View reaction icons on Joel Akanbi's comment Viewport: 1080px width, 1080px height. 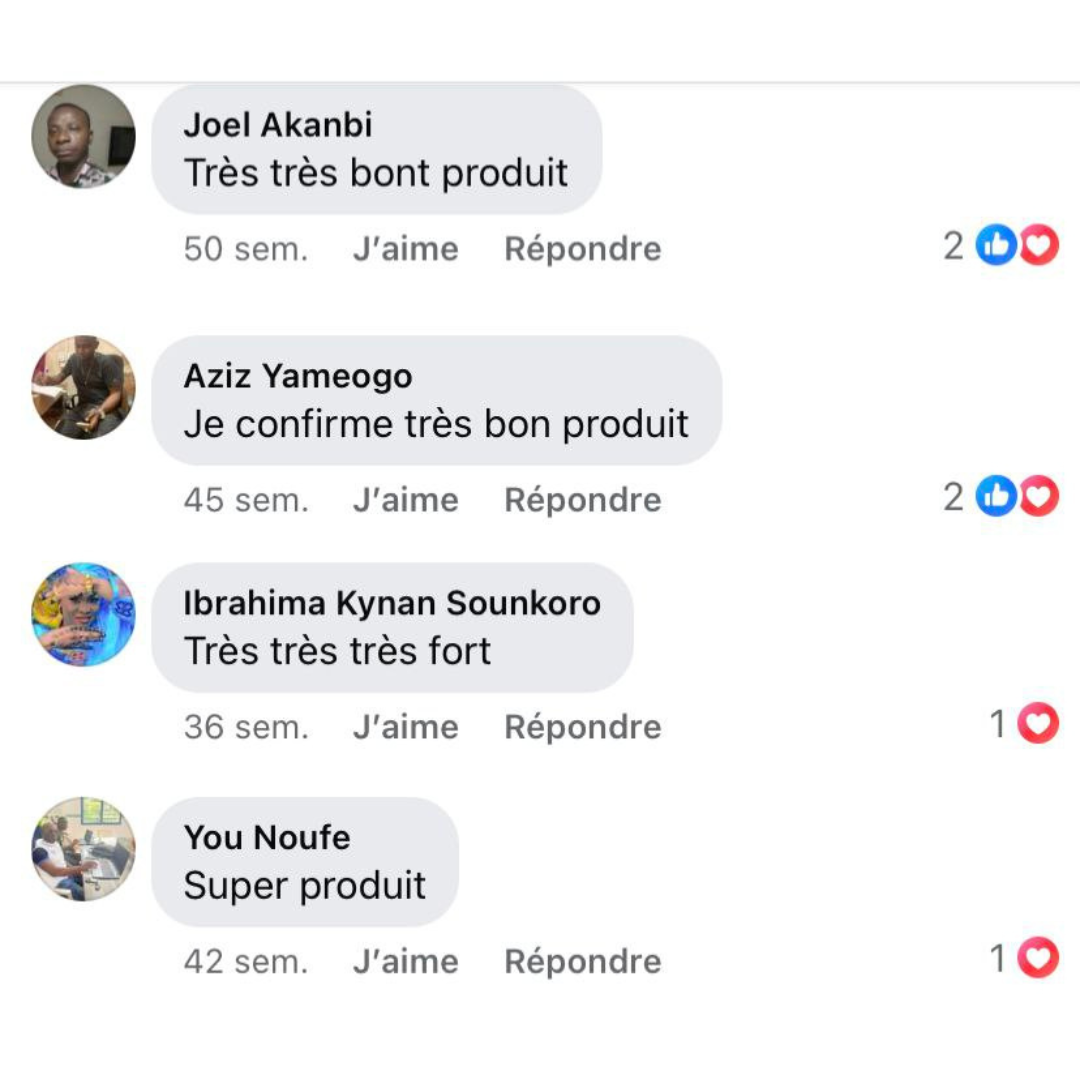pyautogui.click(x=1016, y=246)
